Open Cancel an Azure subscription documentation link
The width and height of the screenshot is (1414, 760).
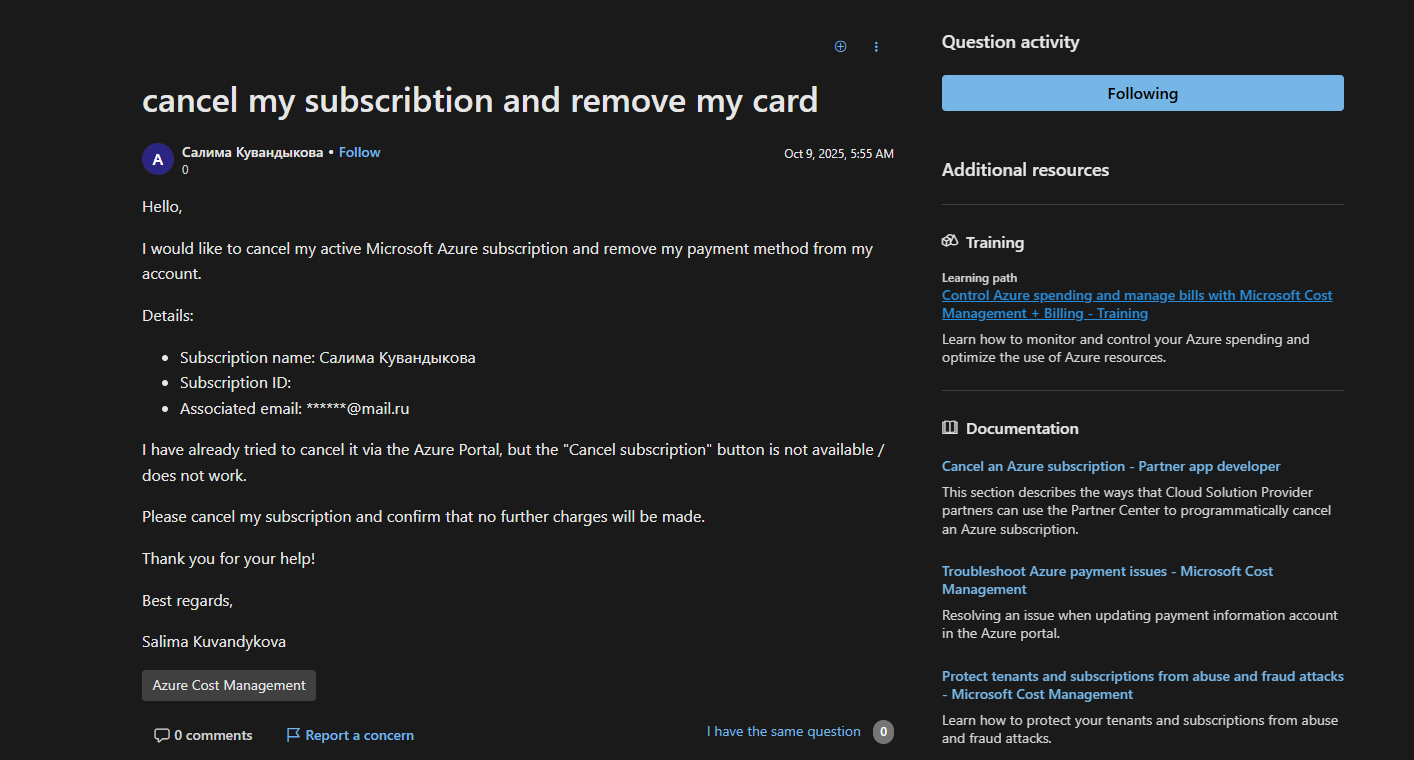tap(1111, 466)
